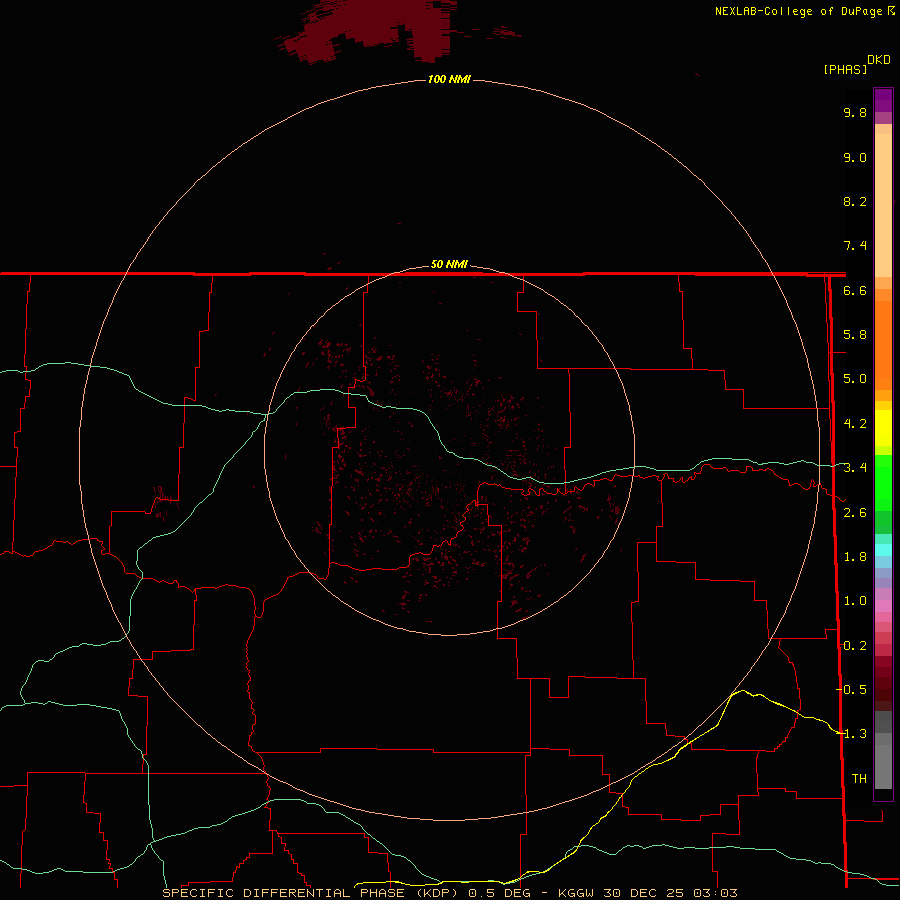Click the DKD legend title
This screenshot has height=900, width=900.
tap(879, 60)
